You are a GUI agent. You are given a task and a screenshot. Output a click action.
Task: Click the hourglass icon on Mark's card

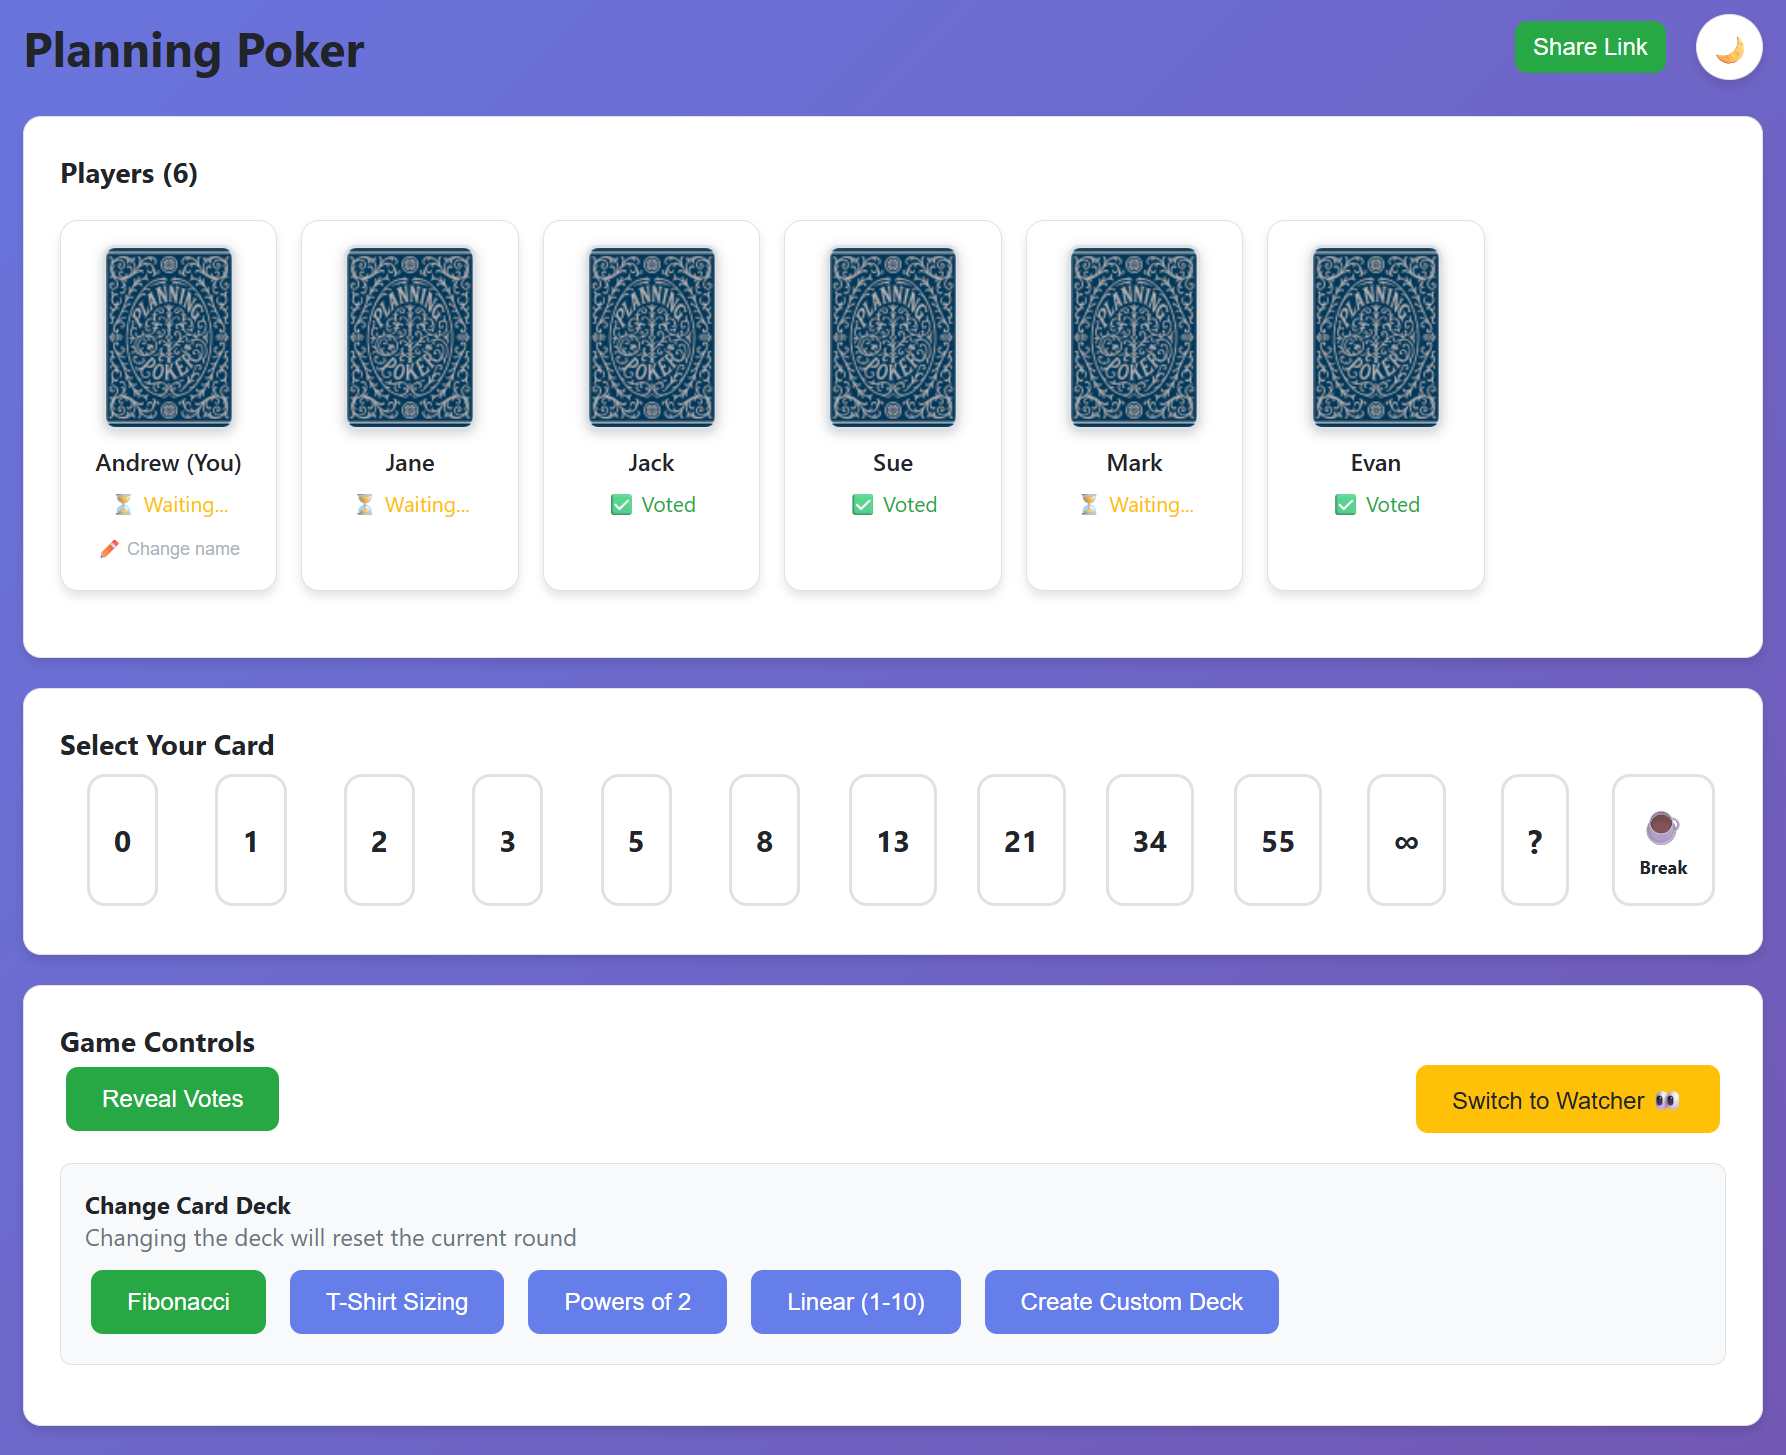pos(1088,504)
